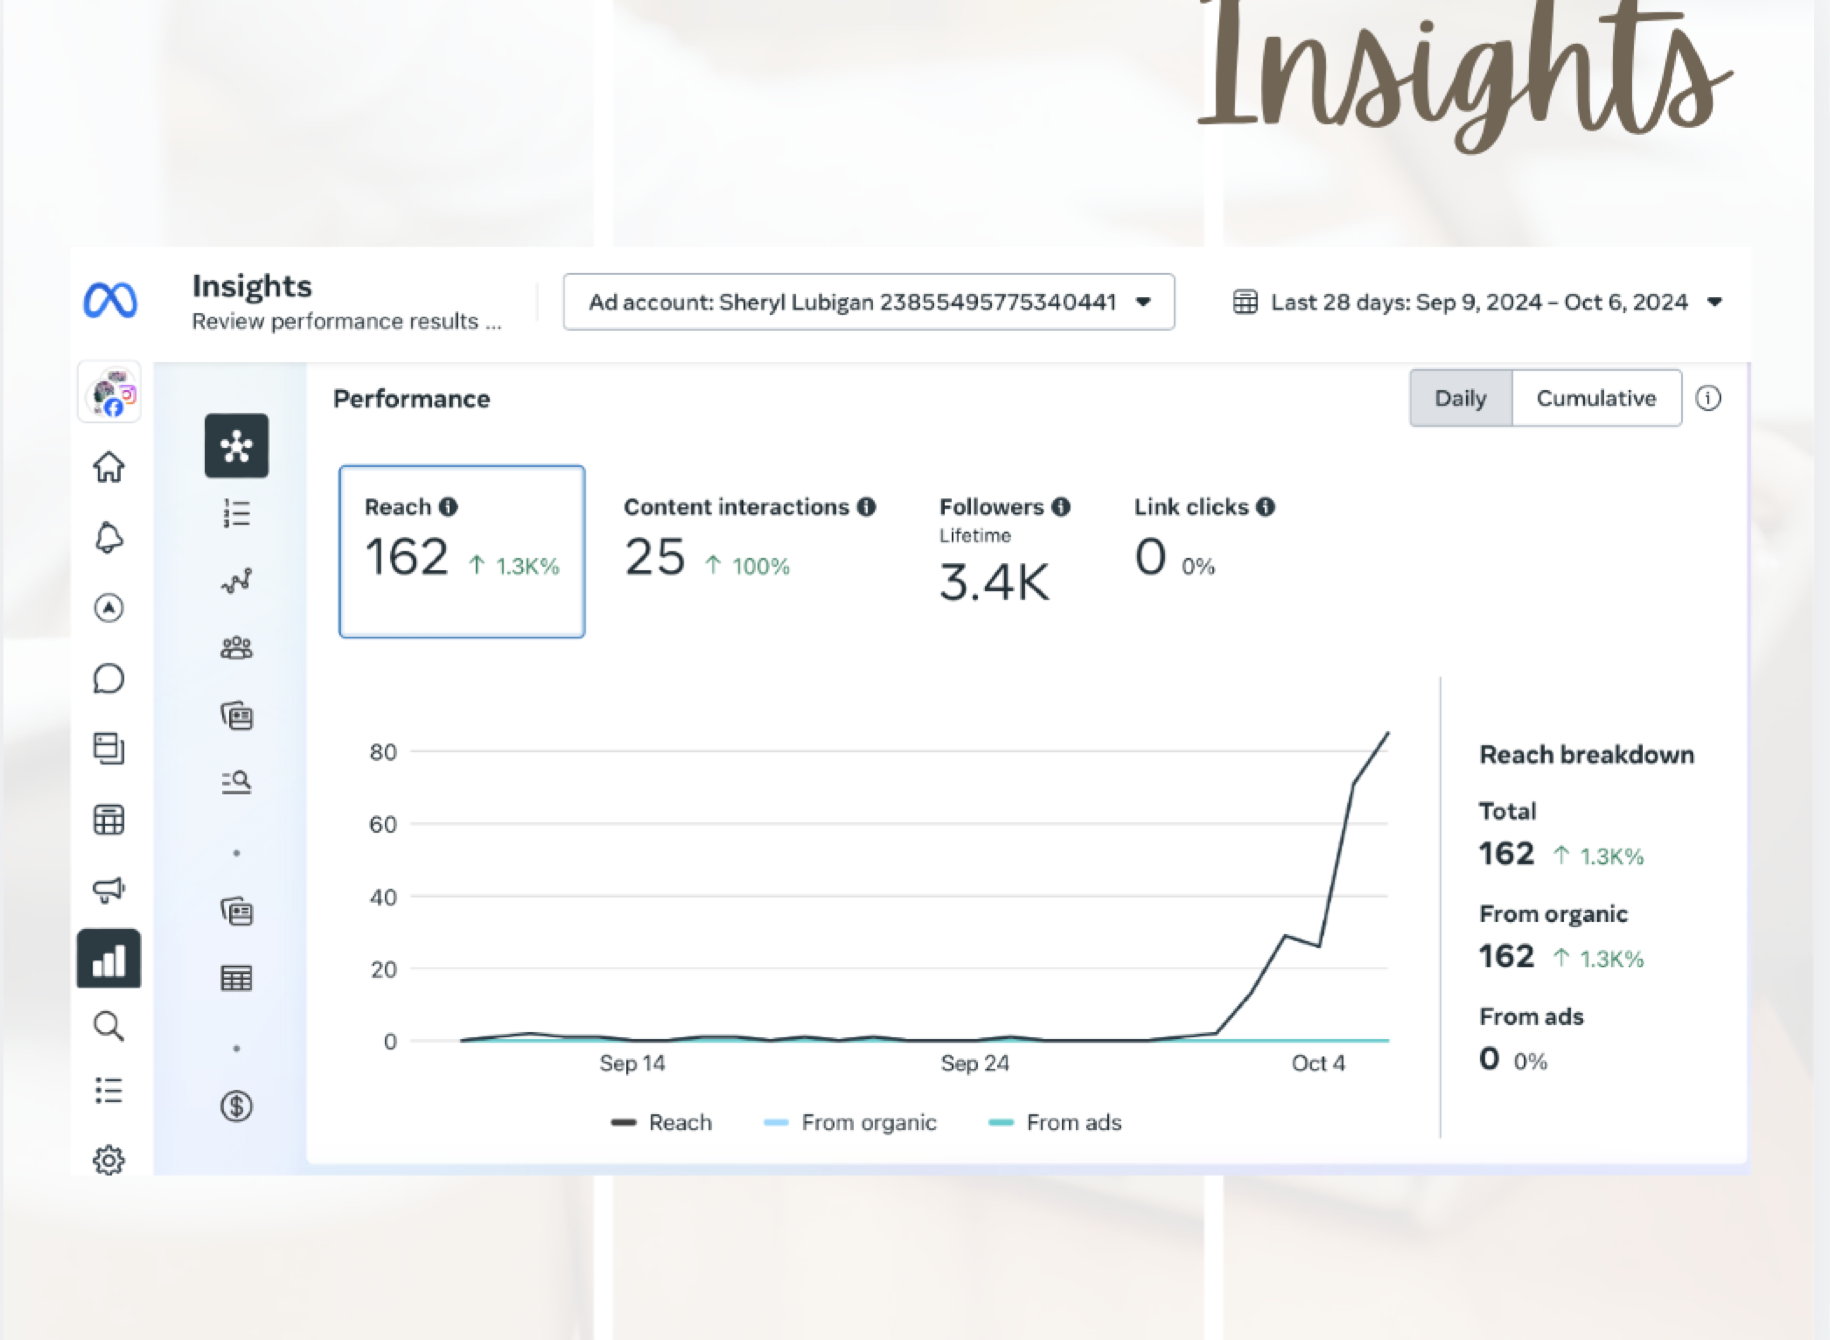This screenshot has width=1830, height=1340.
Task: Click the Meta logo icon
Action: (x=110, y=300)
